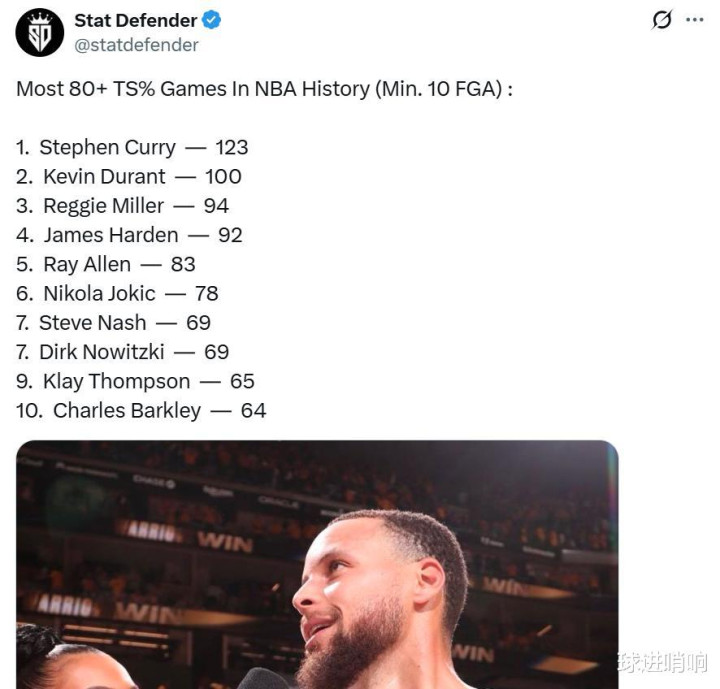Viewport: 720px width, 689px height.
Task: Click the 'Most 80+ TS% Games' headline text
Action: pyautogui.click(x=264, y=89)
